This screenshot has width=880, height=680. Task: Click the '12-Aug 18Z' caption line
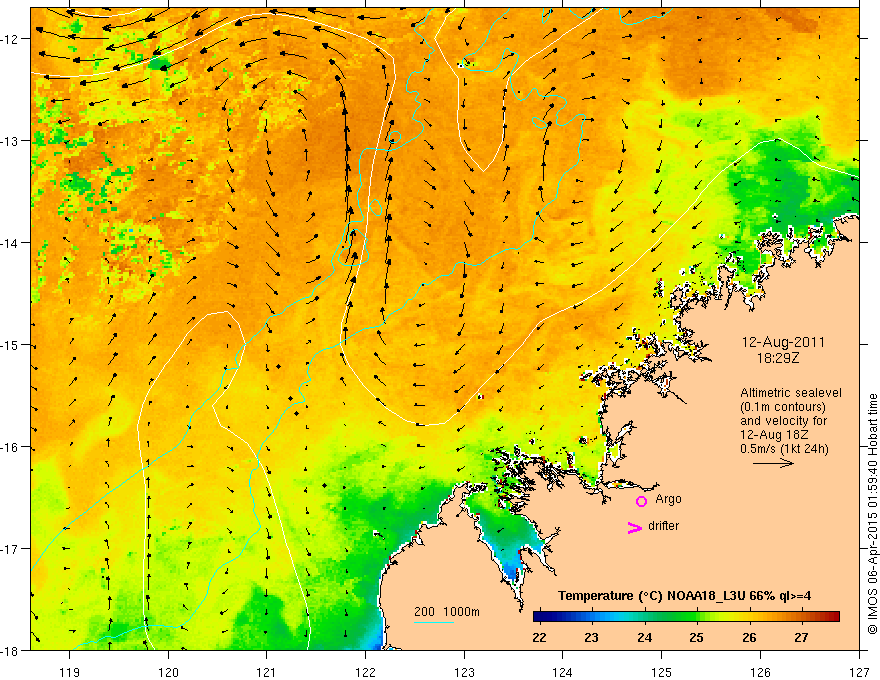click(x=772, y=435)
